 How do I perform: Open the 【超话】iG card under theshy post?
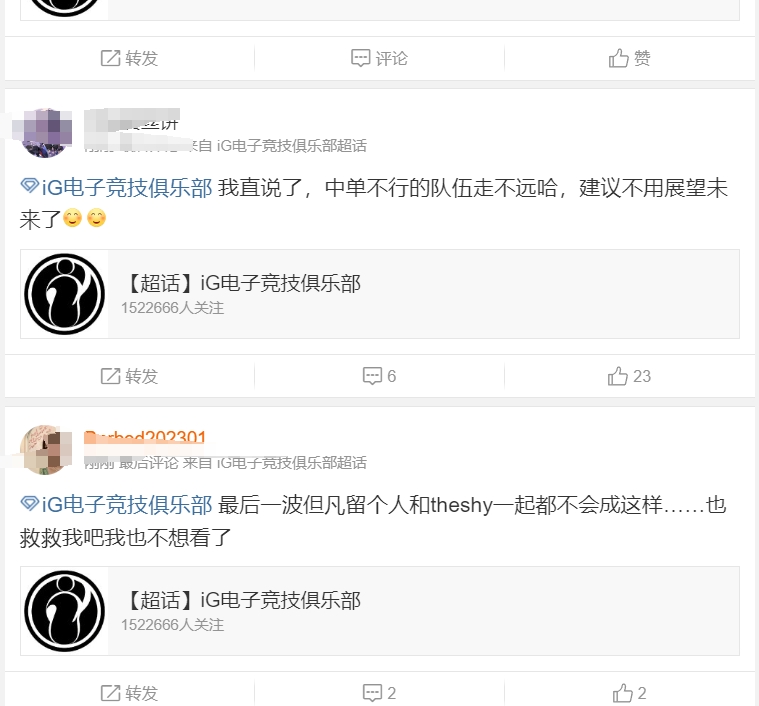coord(380,611)
